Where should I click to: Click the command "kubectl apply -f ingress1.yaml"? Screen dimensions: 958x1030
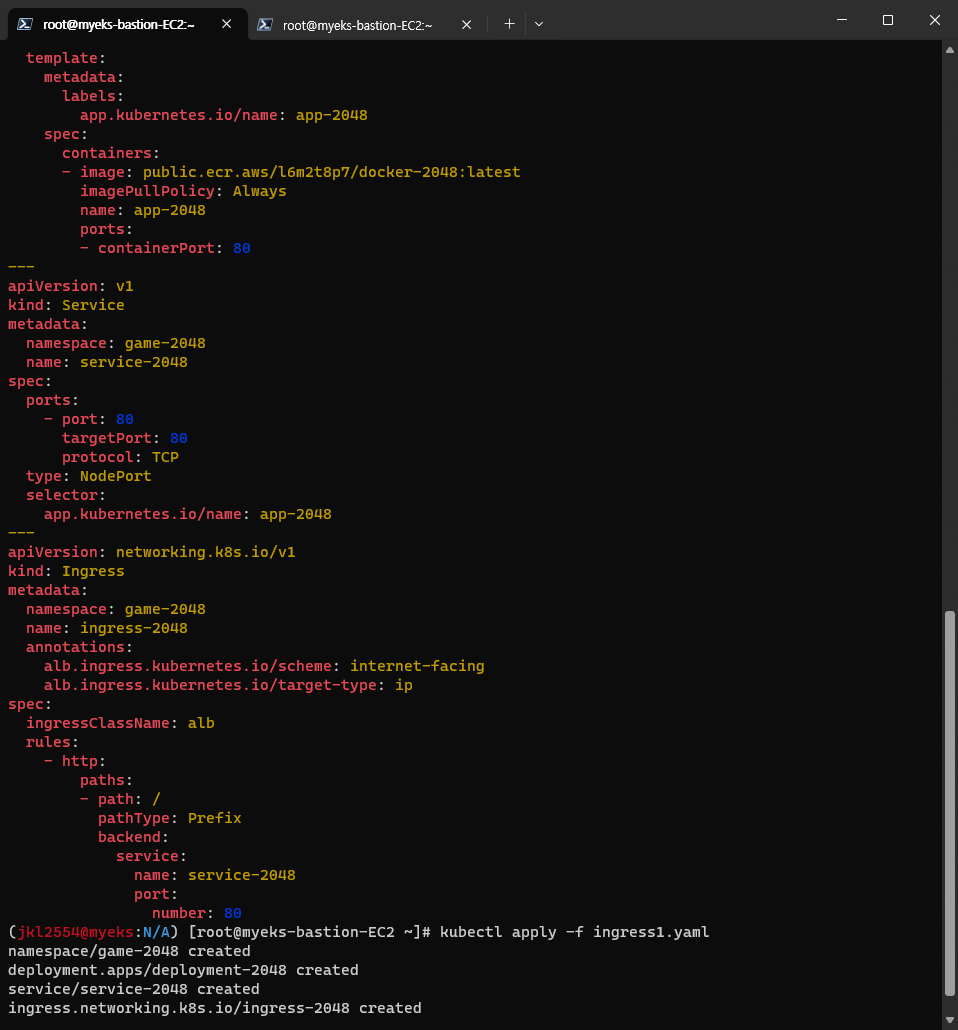(x=574, y=932)
